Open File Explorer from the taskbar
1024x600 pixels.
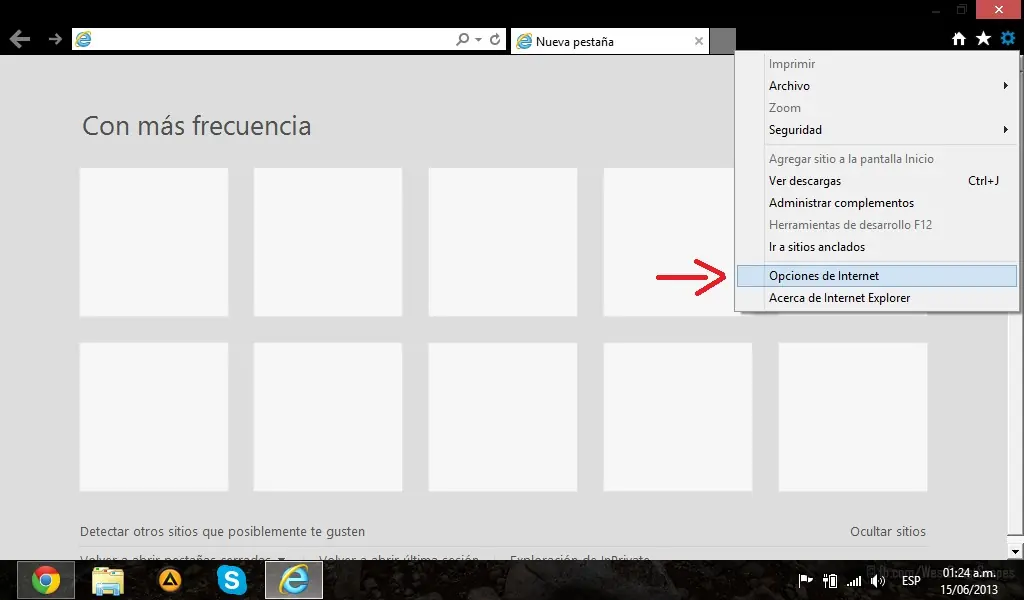[x=108, y=580]
